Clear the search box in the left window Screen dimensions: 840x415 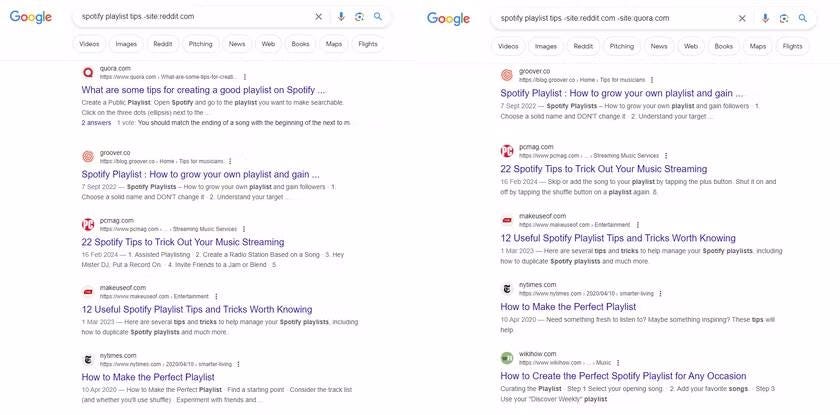[x=319, y=17]
